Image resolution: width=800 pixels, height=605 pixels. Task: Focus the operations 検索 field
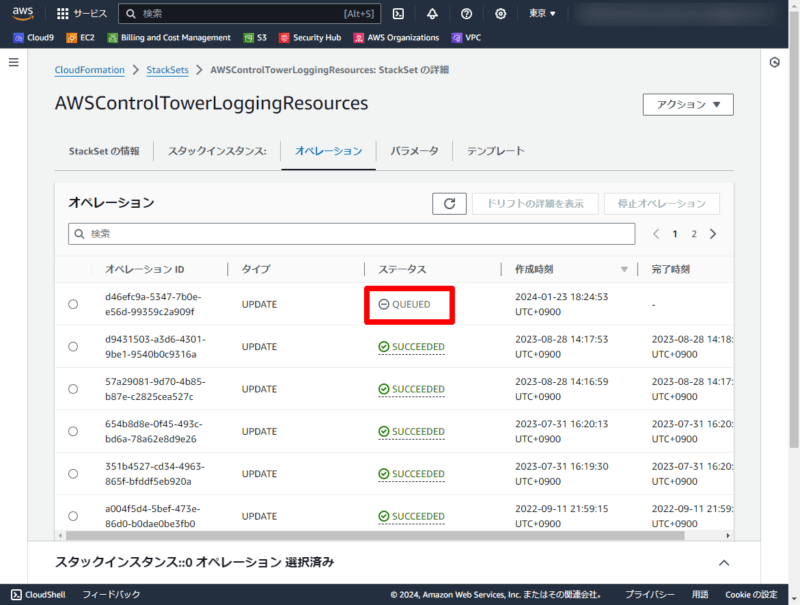(352, 234)
